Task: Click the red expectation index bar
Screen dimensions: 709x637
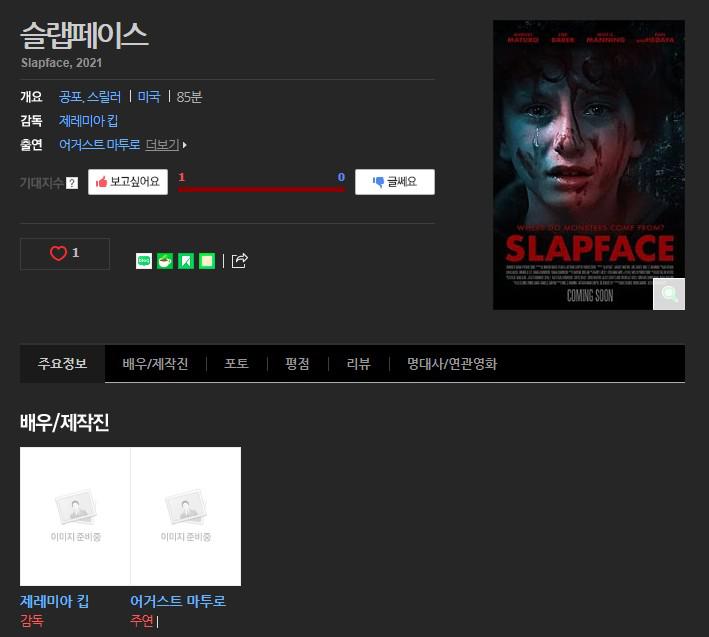Action: click(261, 189)
